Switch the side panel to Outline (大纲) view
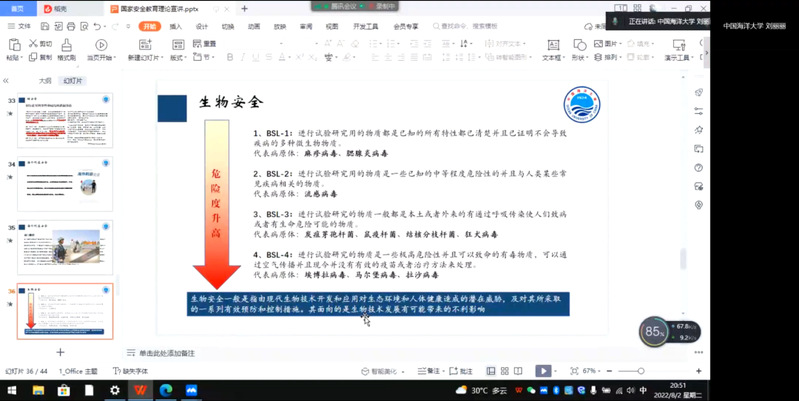 pos(45,81)
